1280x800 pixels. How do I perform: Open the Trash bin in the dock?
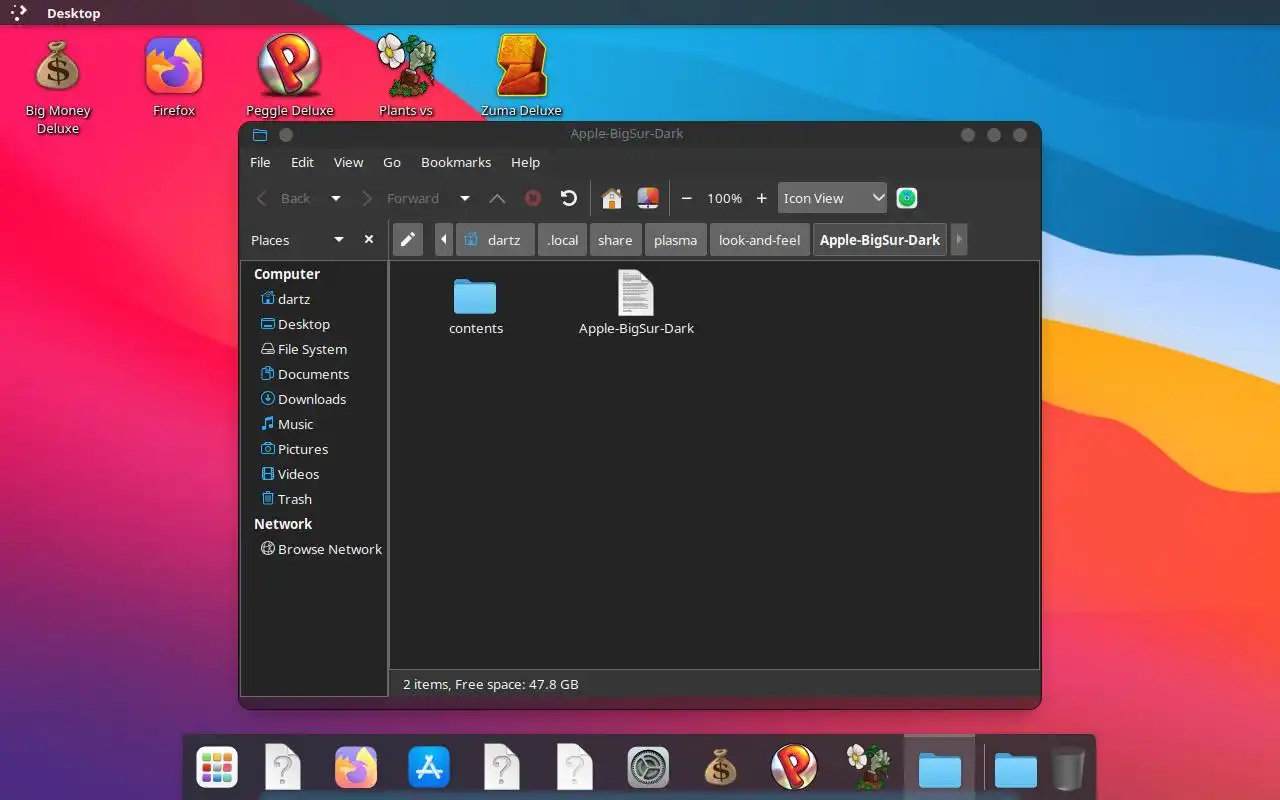(1068, 768)
